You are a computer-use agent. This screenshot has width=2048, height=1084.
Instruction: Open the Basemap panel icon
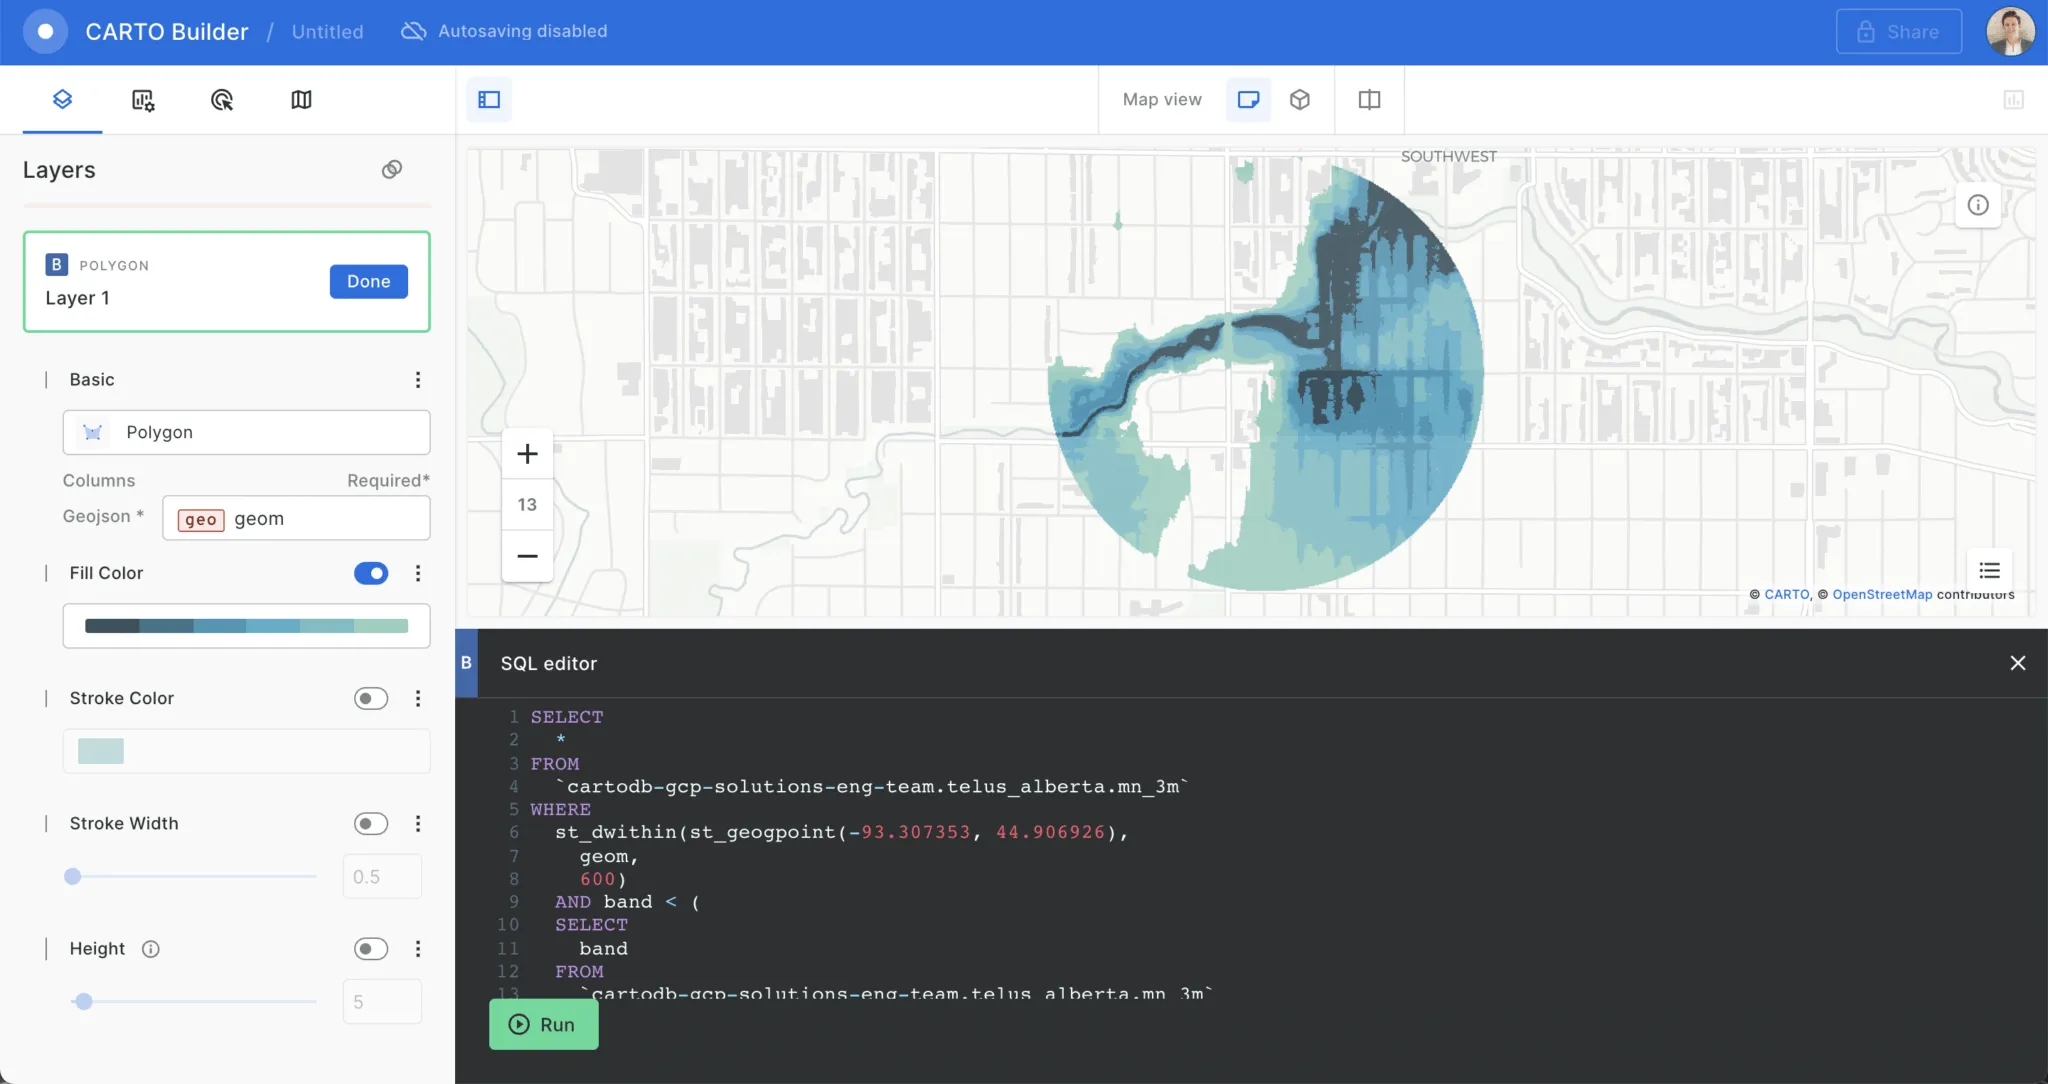pyautogui.click(x=302, y=99)
